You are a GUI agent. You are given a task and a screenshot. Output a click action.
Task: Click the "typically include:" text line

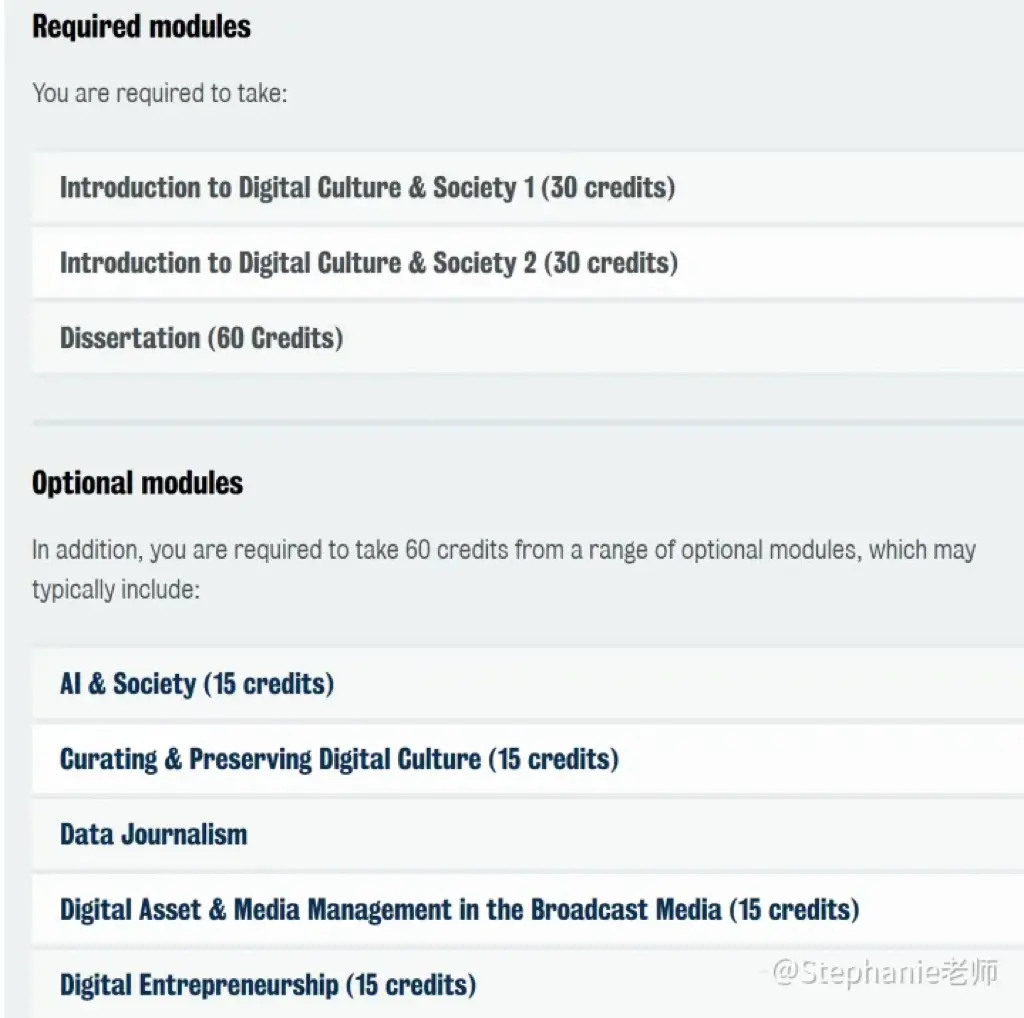point(115,590)
